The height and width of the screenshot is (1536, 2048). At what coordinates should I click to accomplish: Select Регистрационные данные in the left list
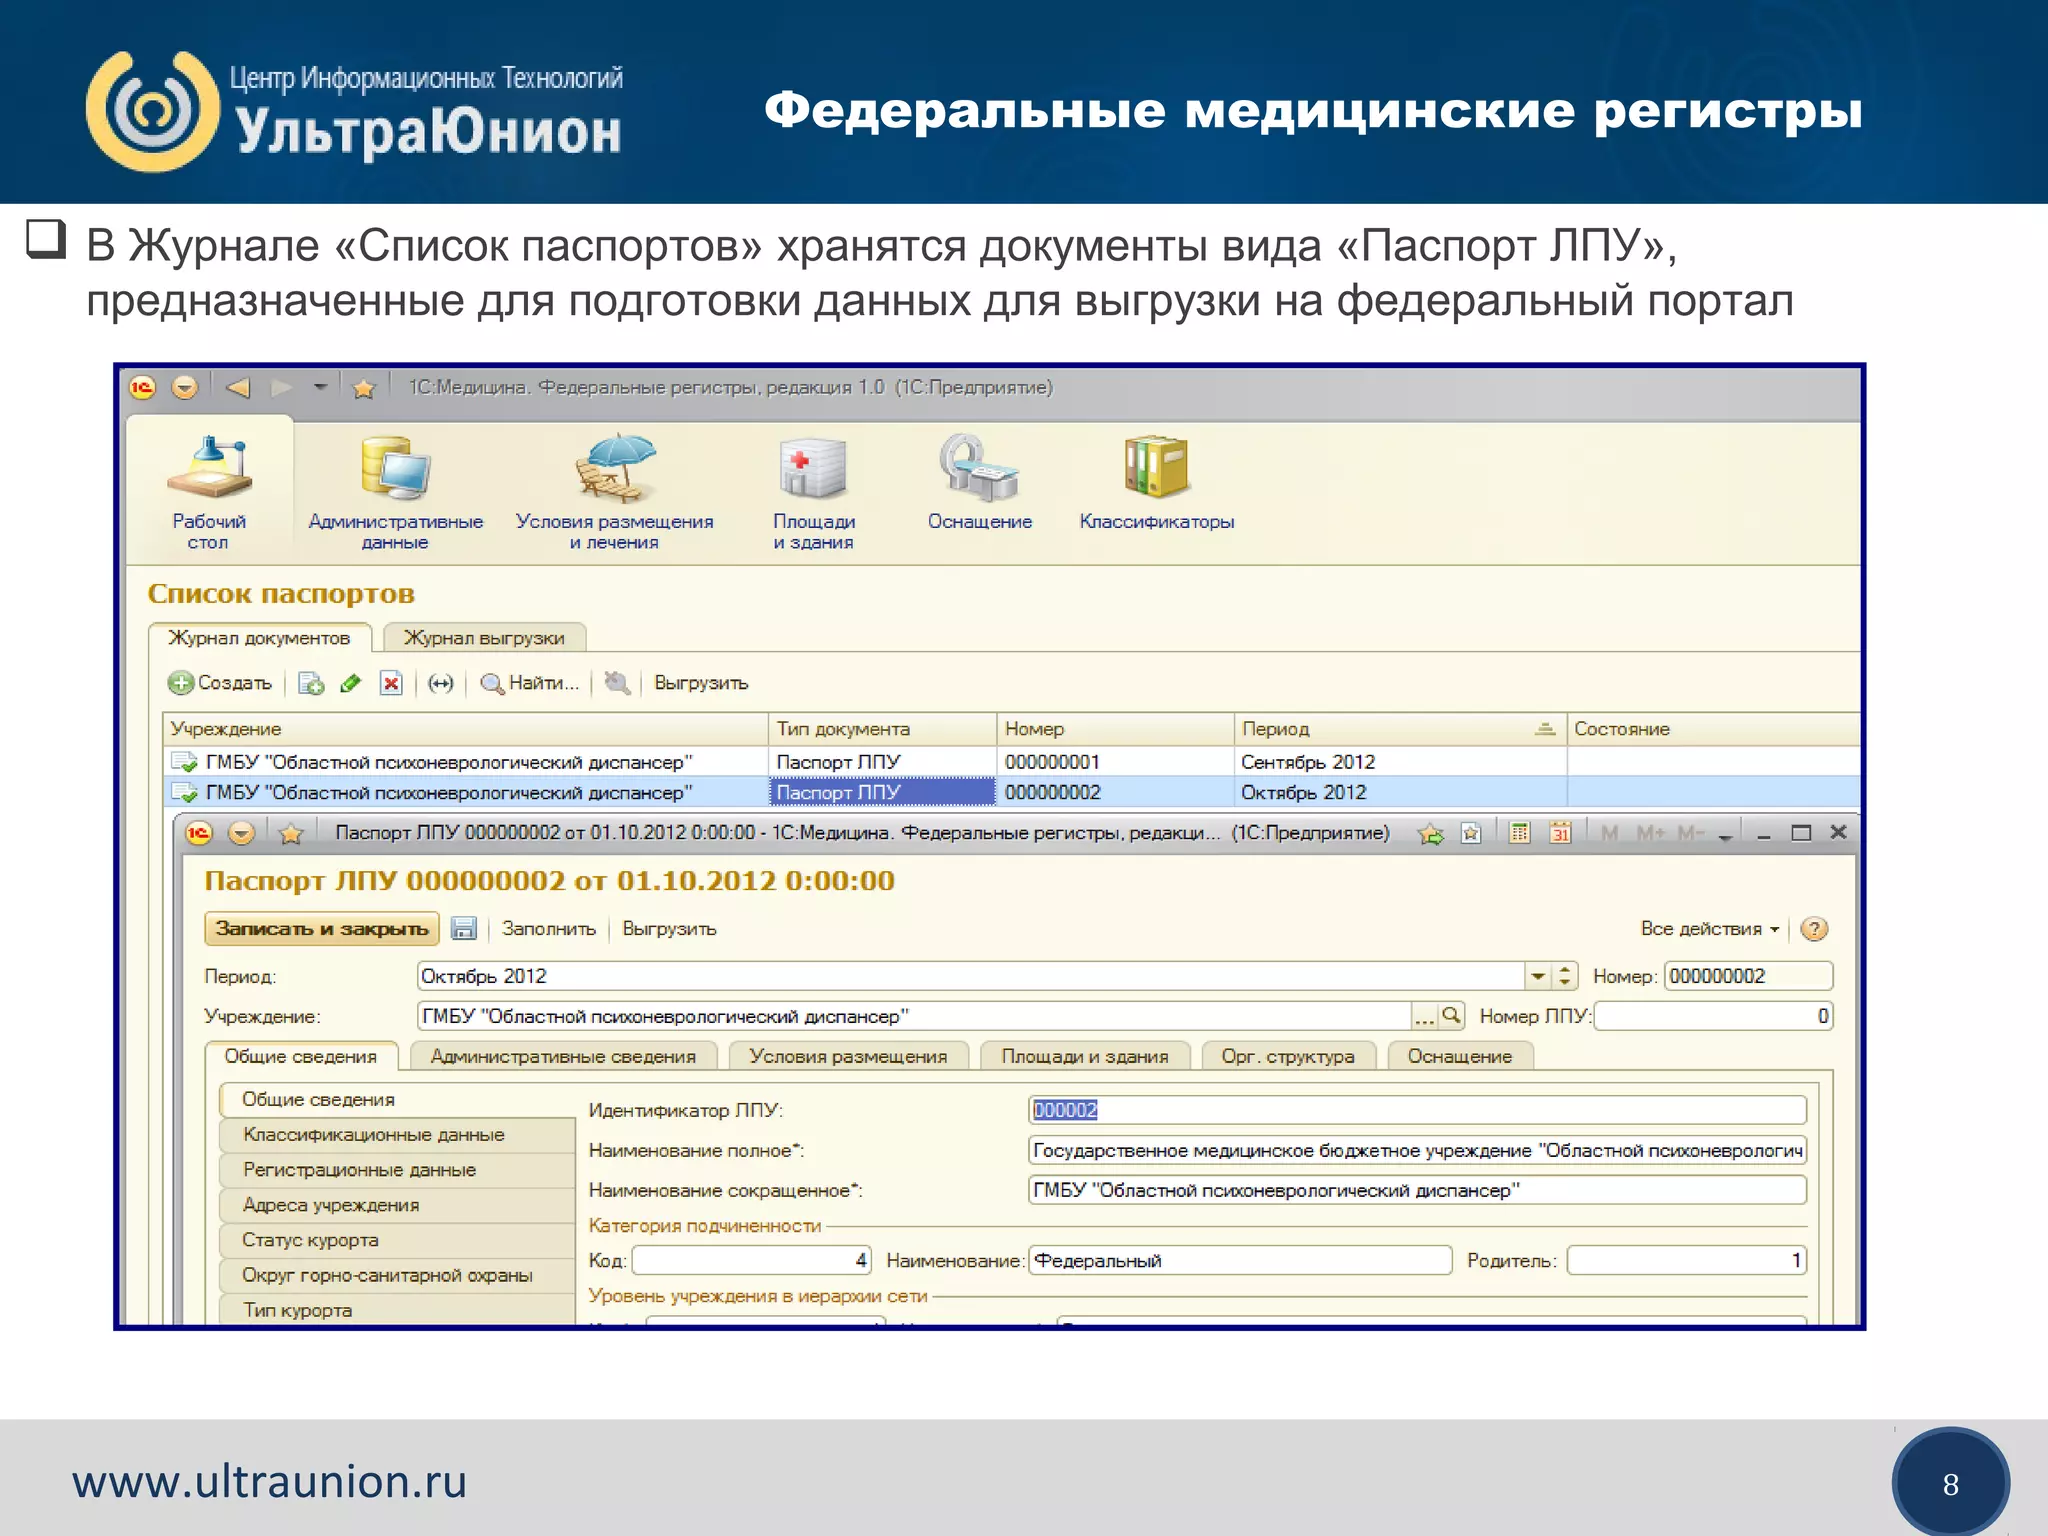(x=397, y=1170)
